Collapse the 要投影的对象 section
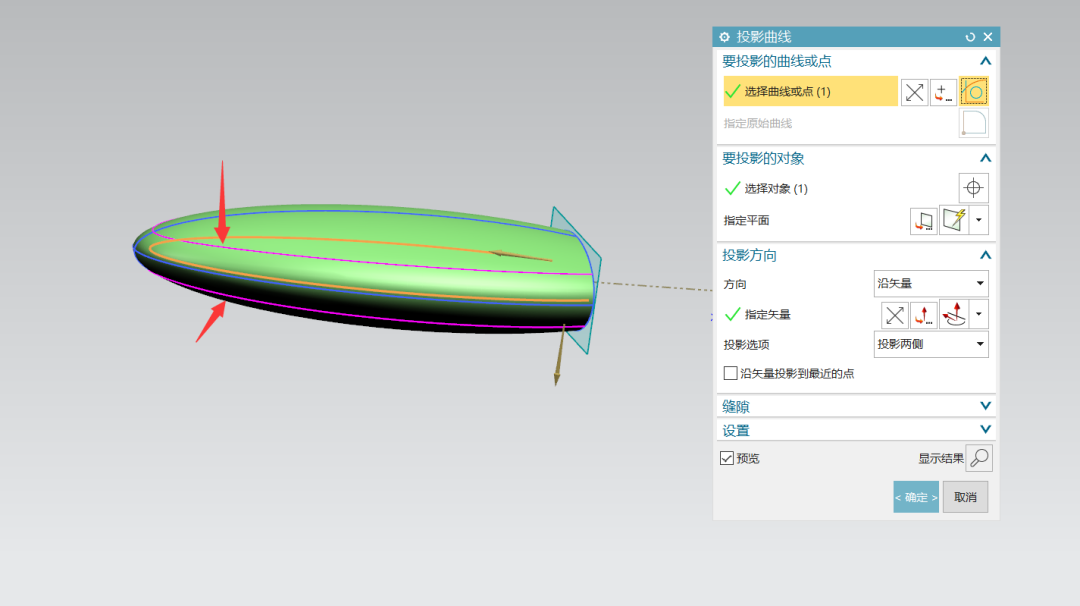 [x=985, y=158]
